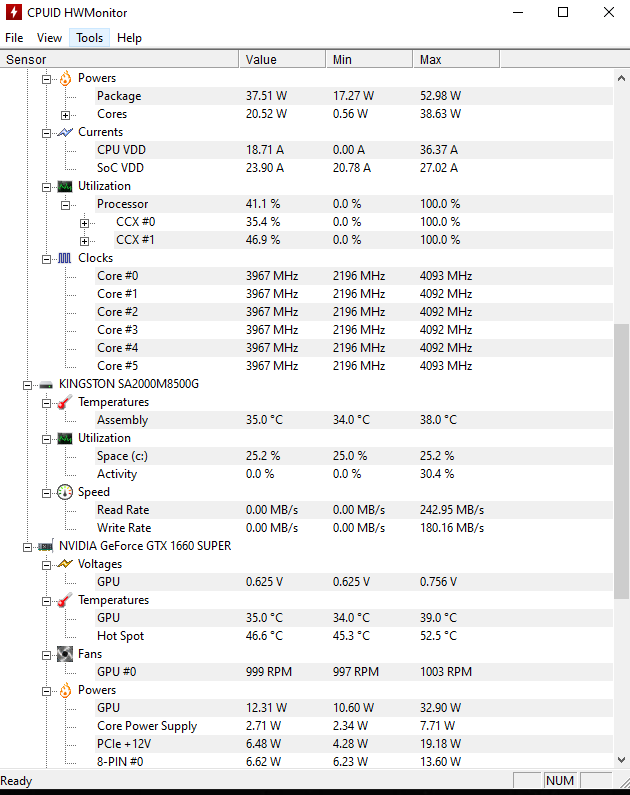Open the Tools menu

pyautogui.click(x=89, y=38)
